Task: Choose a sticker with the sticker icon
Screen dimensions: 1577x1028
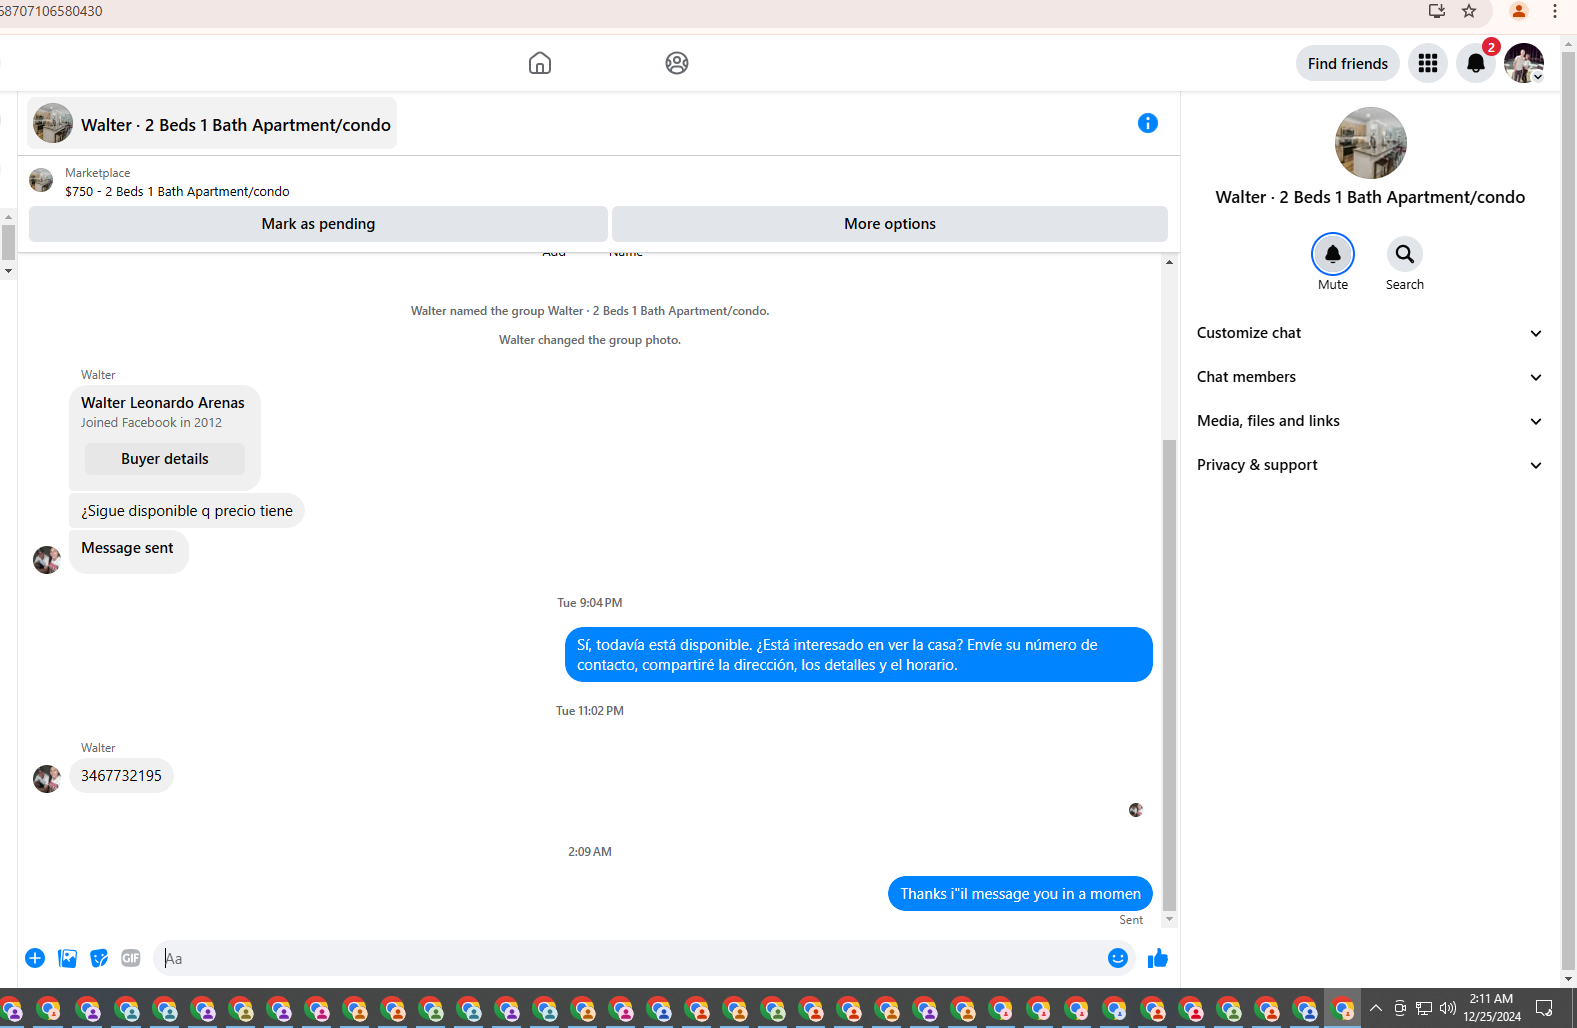Action: 99,958
